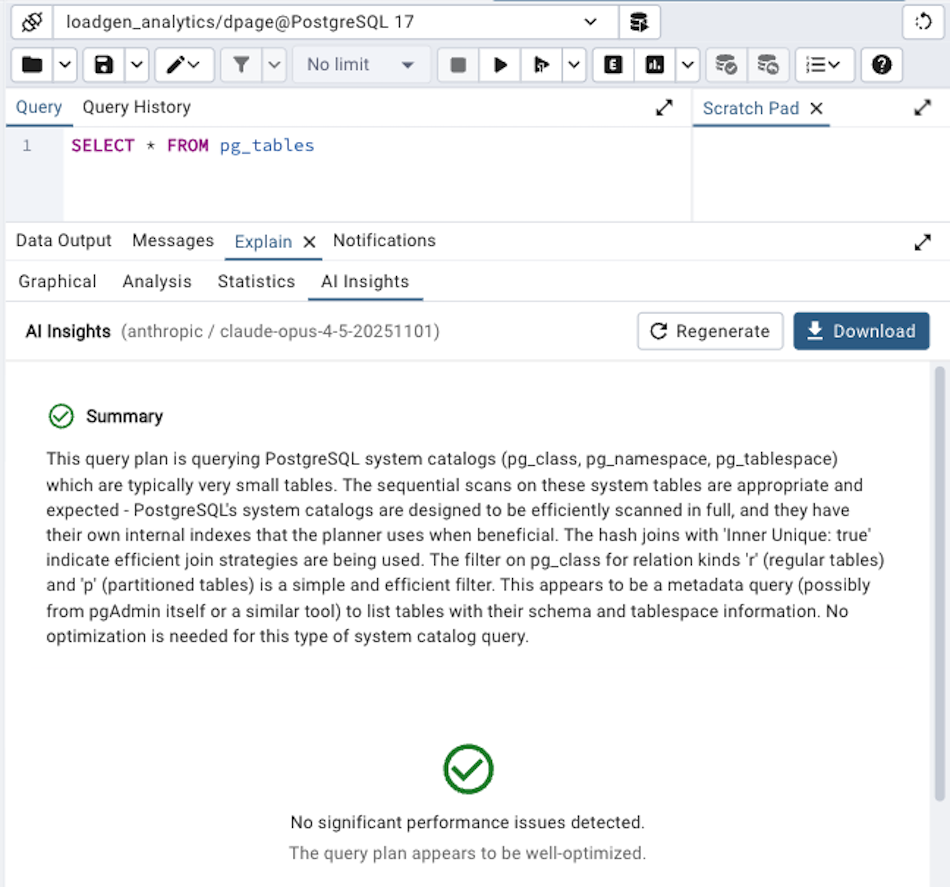
Task: Click the filter icon in the toolbar
Action: [241, 64]
